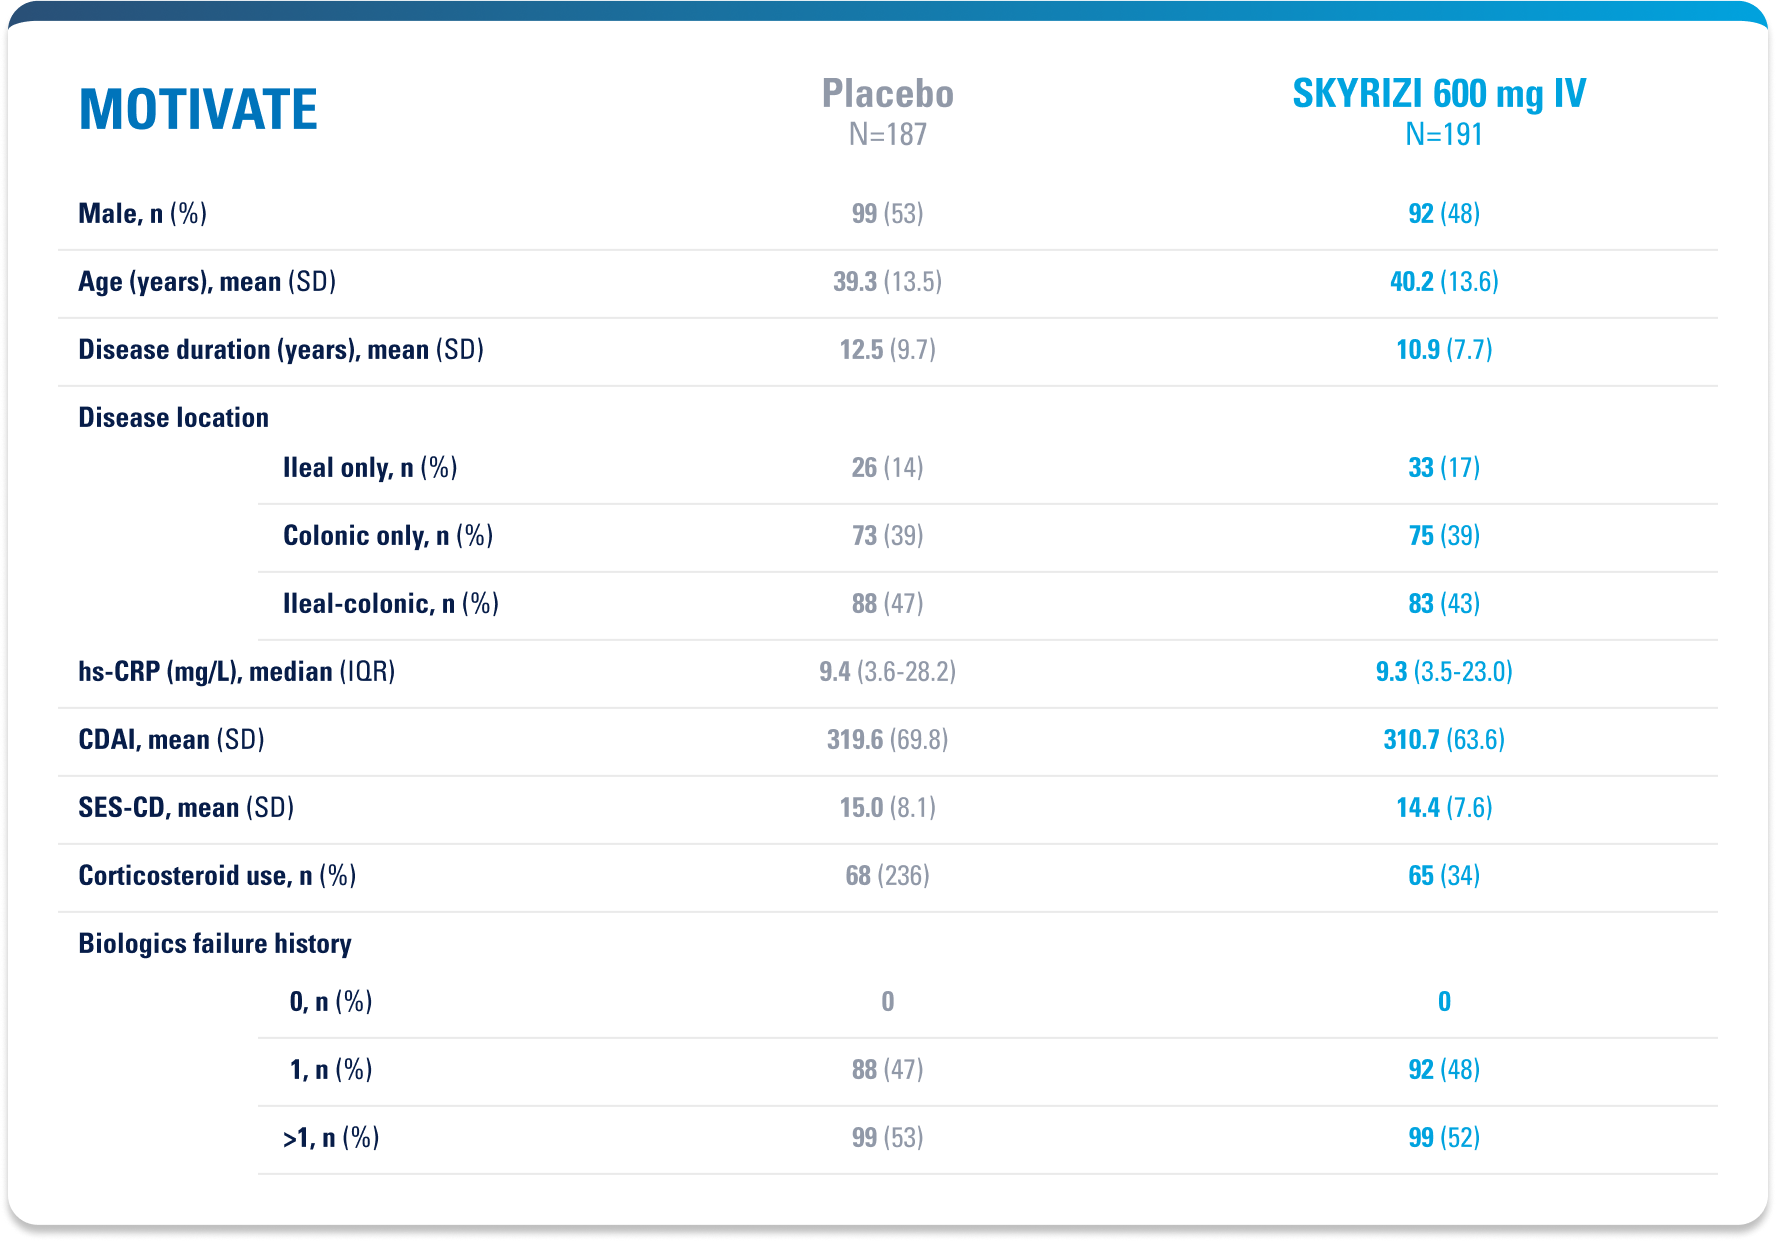Select the Disease duration row label
The height and width of the screenshot is (1241, 1776).
pyautogui.click(x=281, y=350)
